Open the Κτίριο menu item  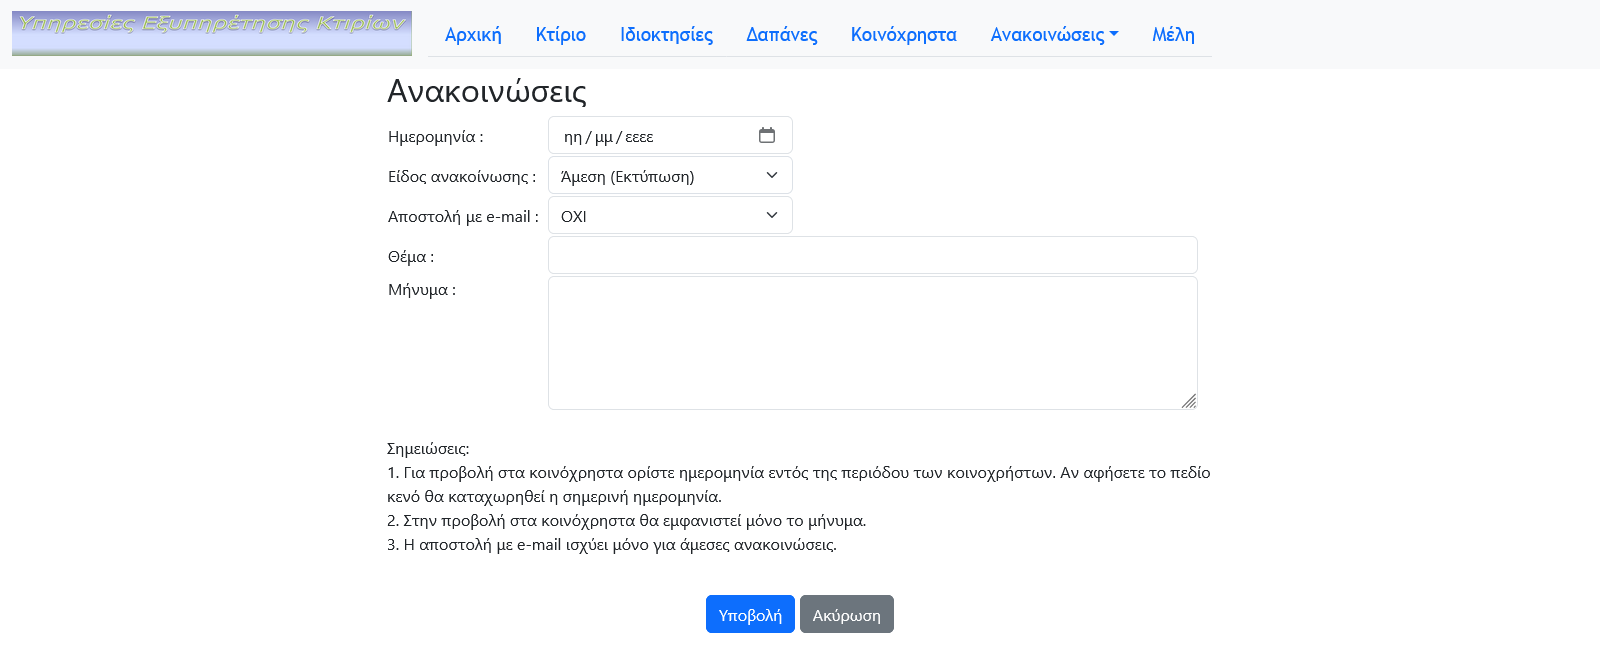561,34
